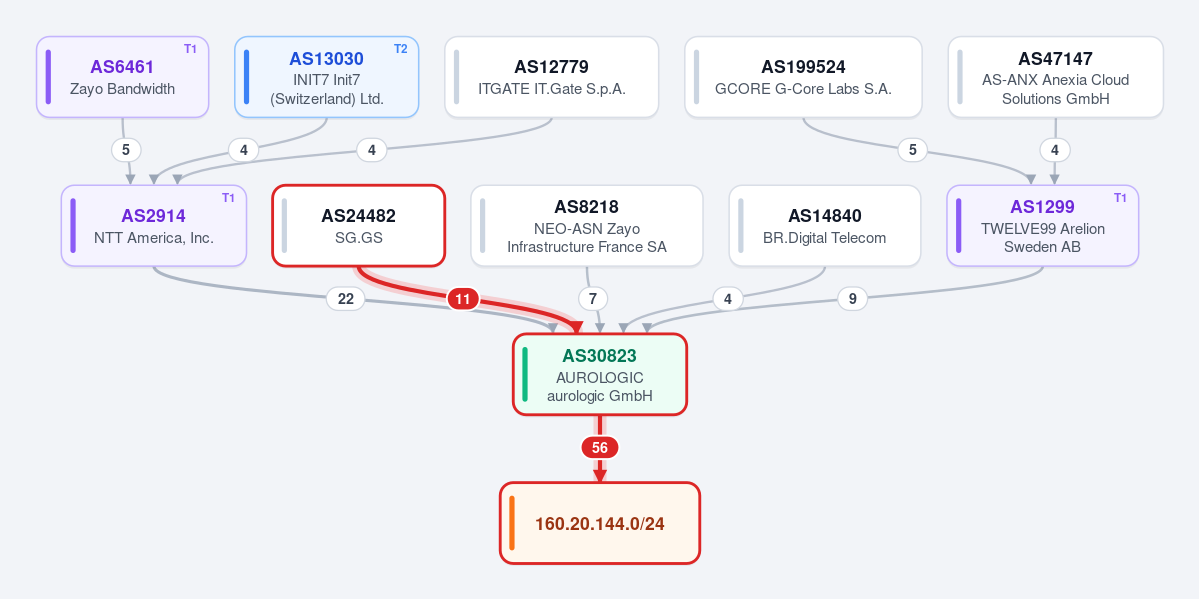
Task: Click the red 11 edge label
Action: pos(462,299)
